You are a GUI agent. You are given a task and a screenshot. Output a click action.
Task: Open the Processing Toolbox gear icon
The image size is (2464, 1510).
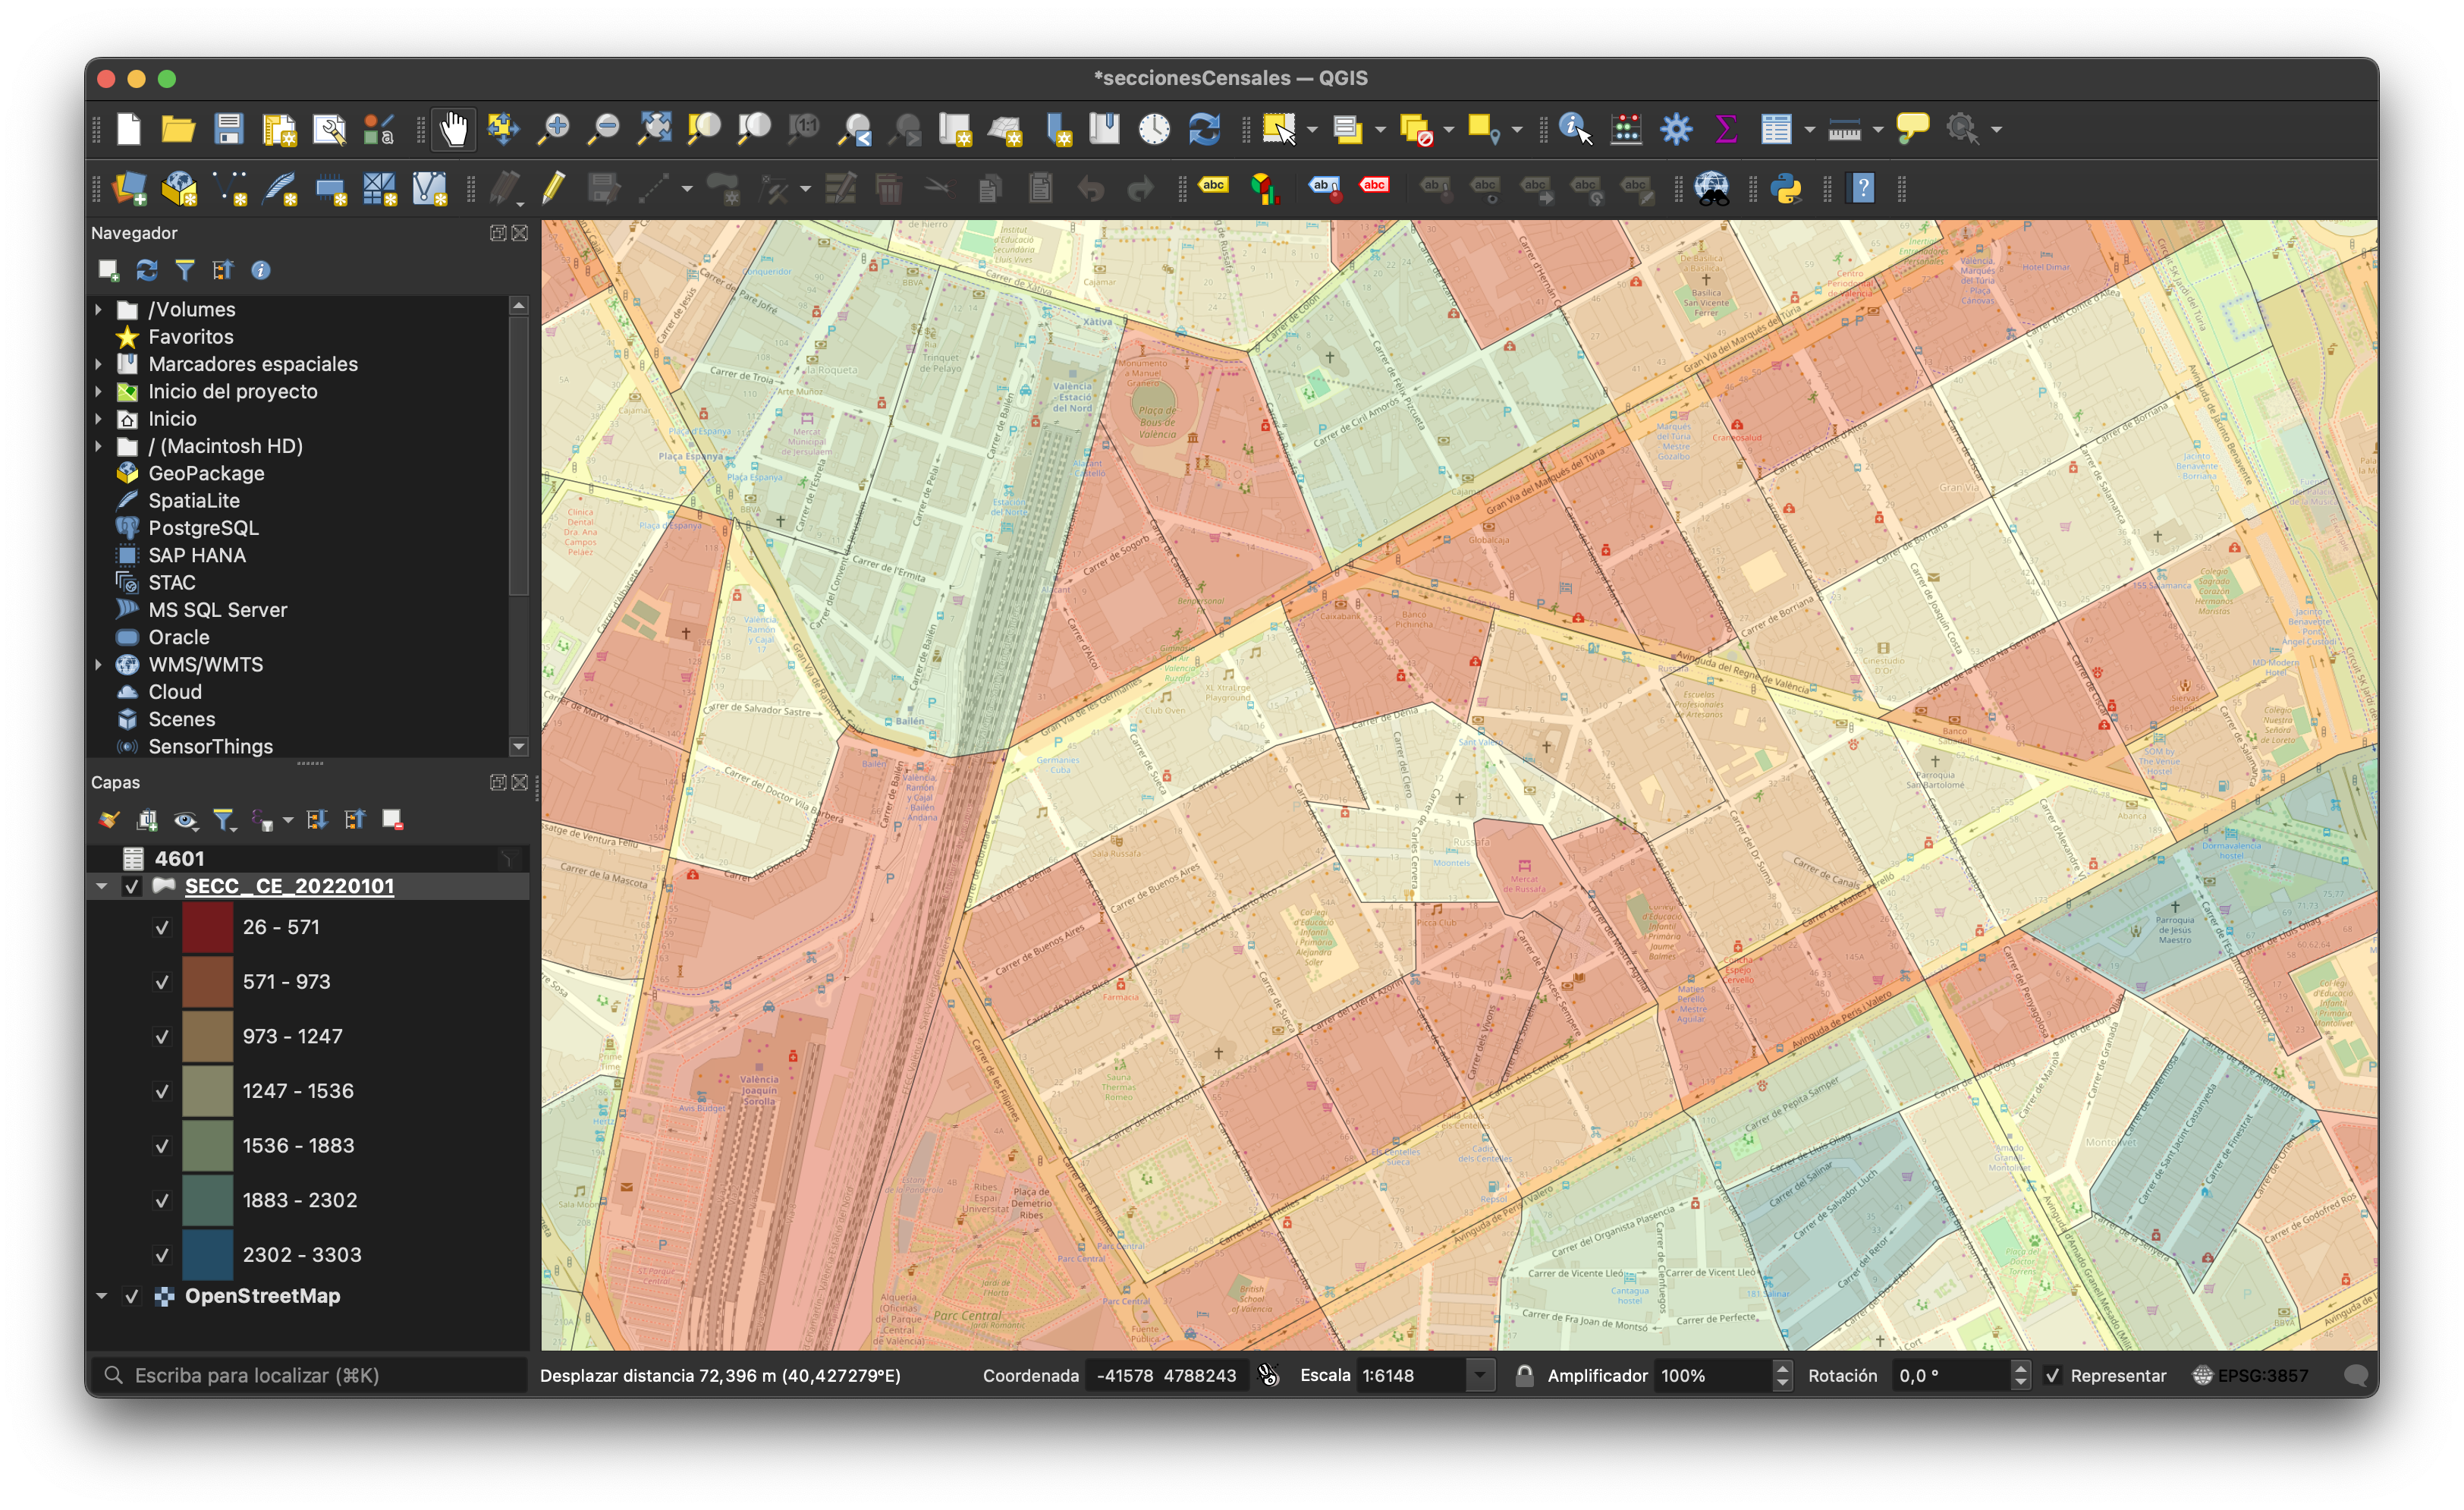click(x=1676, y=129)
